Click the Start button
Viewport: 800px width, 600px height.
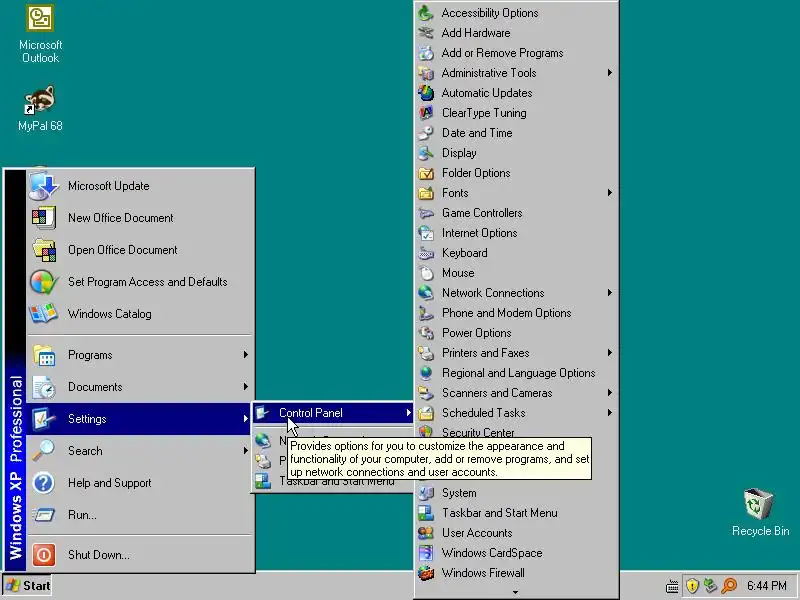pyautogui.click(x=29, y=586)
